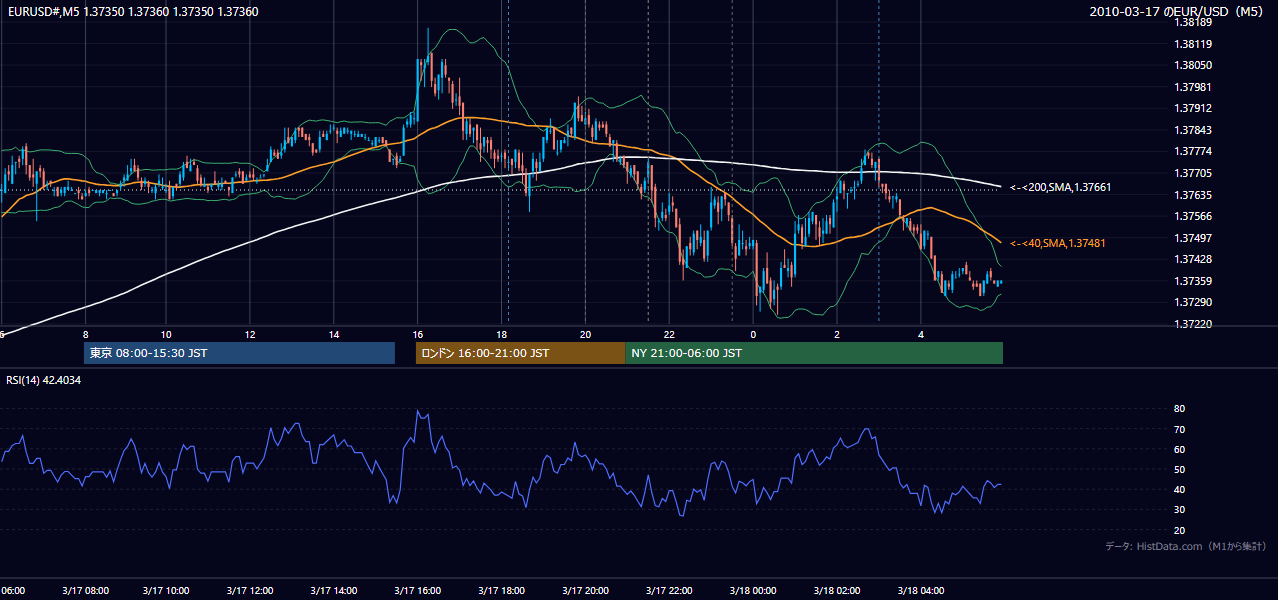Click the HistData.com data source credit
This screenshot has height=600, width=1278.
pyautogui.click(x=1186, y=546)
